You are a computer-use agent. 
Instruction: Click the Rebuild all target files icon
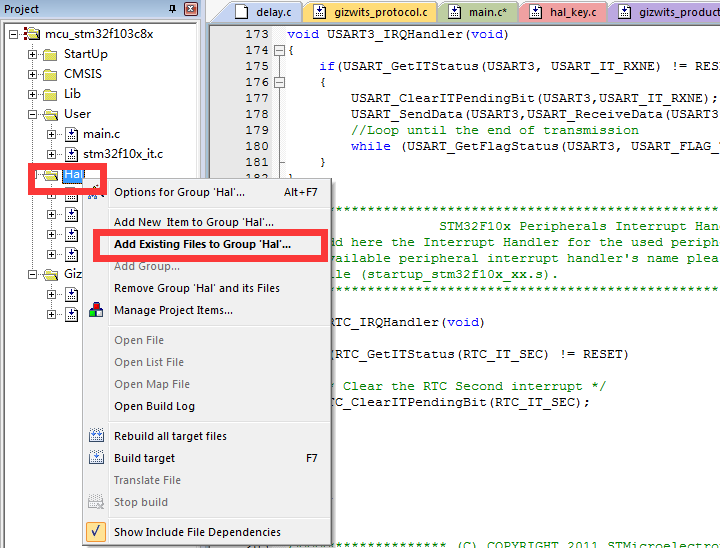click(x=96, y=435)
